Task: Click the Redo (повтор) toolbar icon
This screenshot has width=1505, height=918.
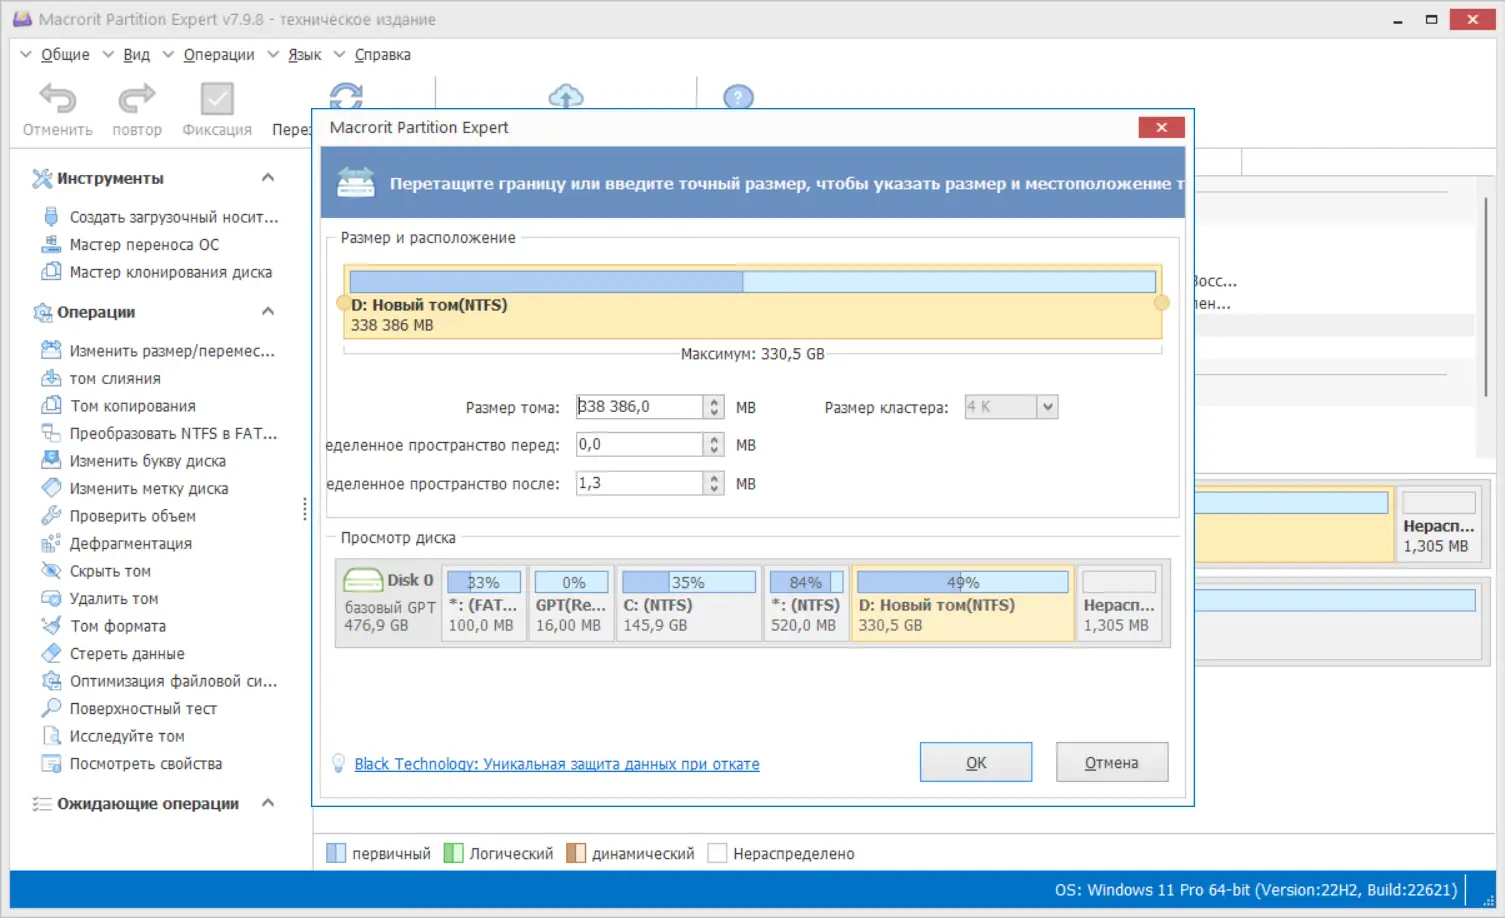Action: click(x=137, y=99)
